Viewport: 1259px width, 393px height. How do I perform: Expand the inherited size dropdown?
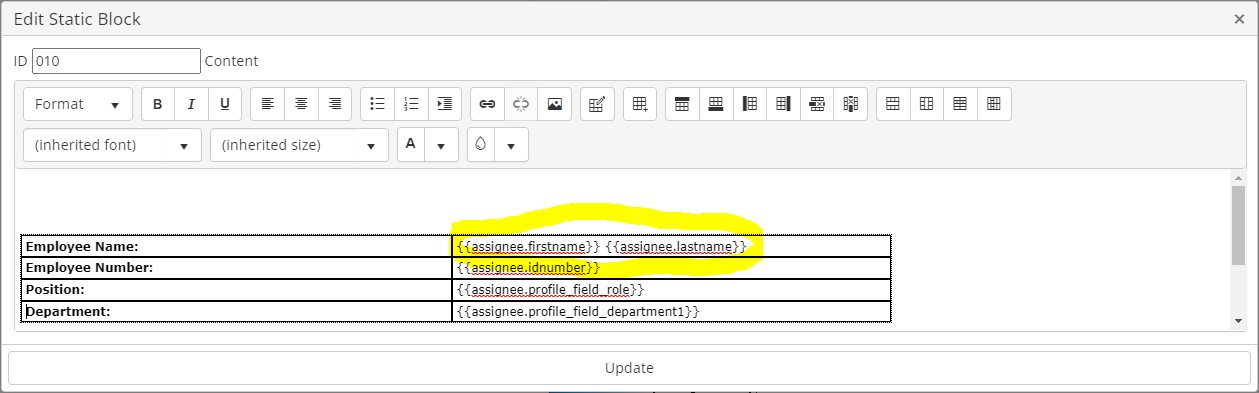click(x=299, y=145)
